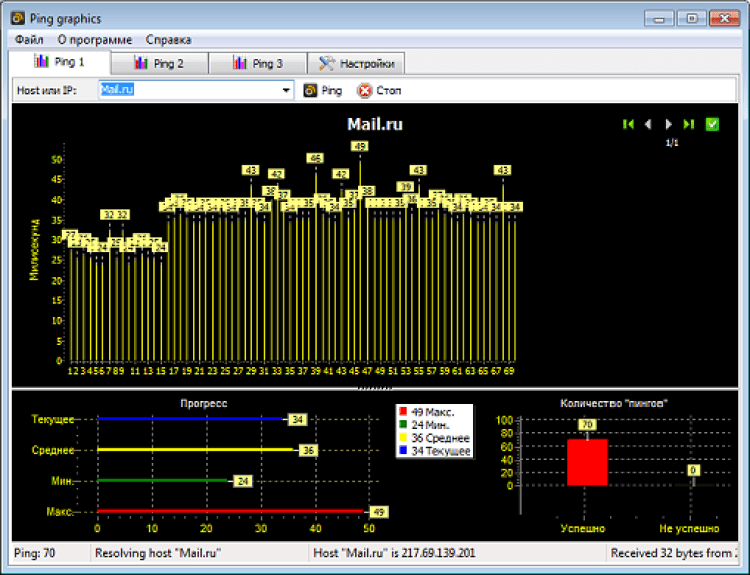Advance to next chart page arrow
This screenshot has width=750, height=575.
point(668,124)
